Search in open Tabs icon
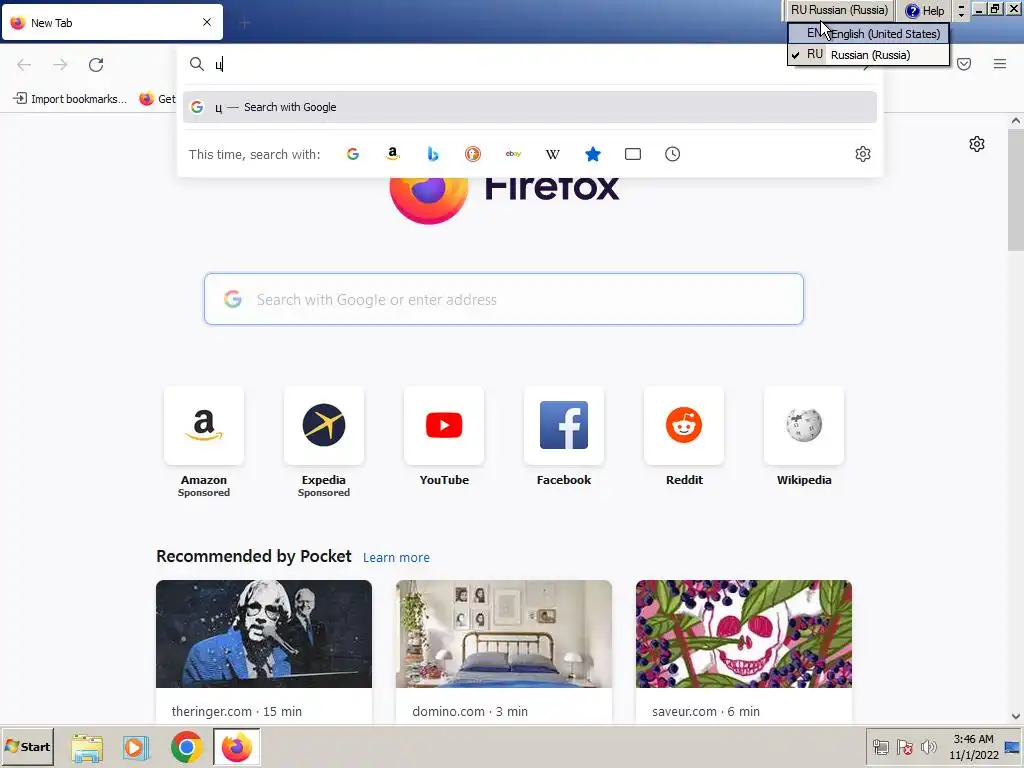The image size is (1024, 768). [x=633, y=154]
